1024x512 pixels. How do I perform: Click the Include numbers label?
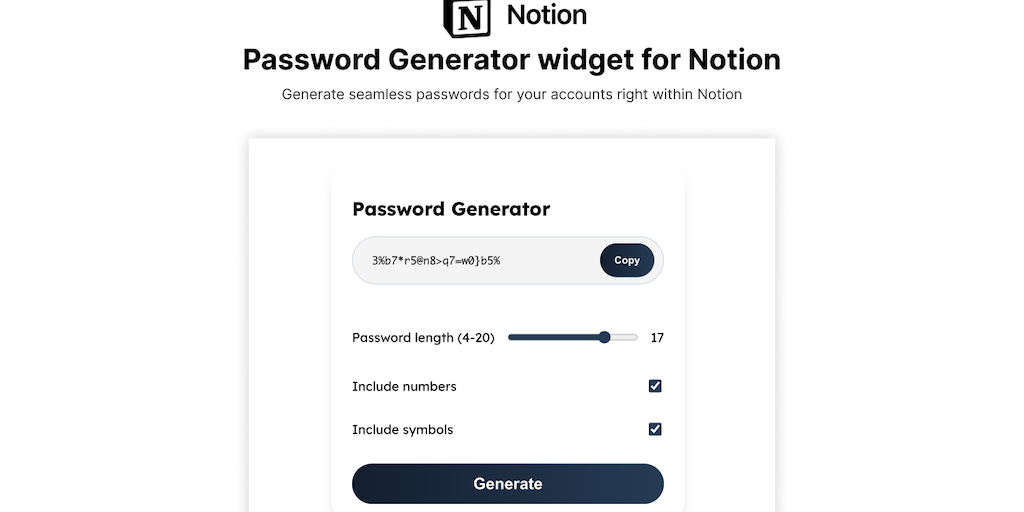[x=404, y=386]
